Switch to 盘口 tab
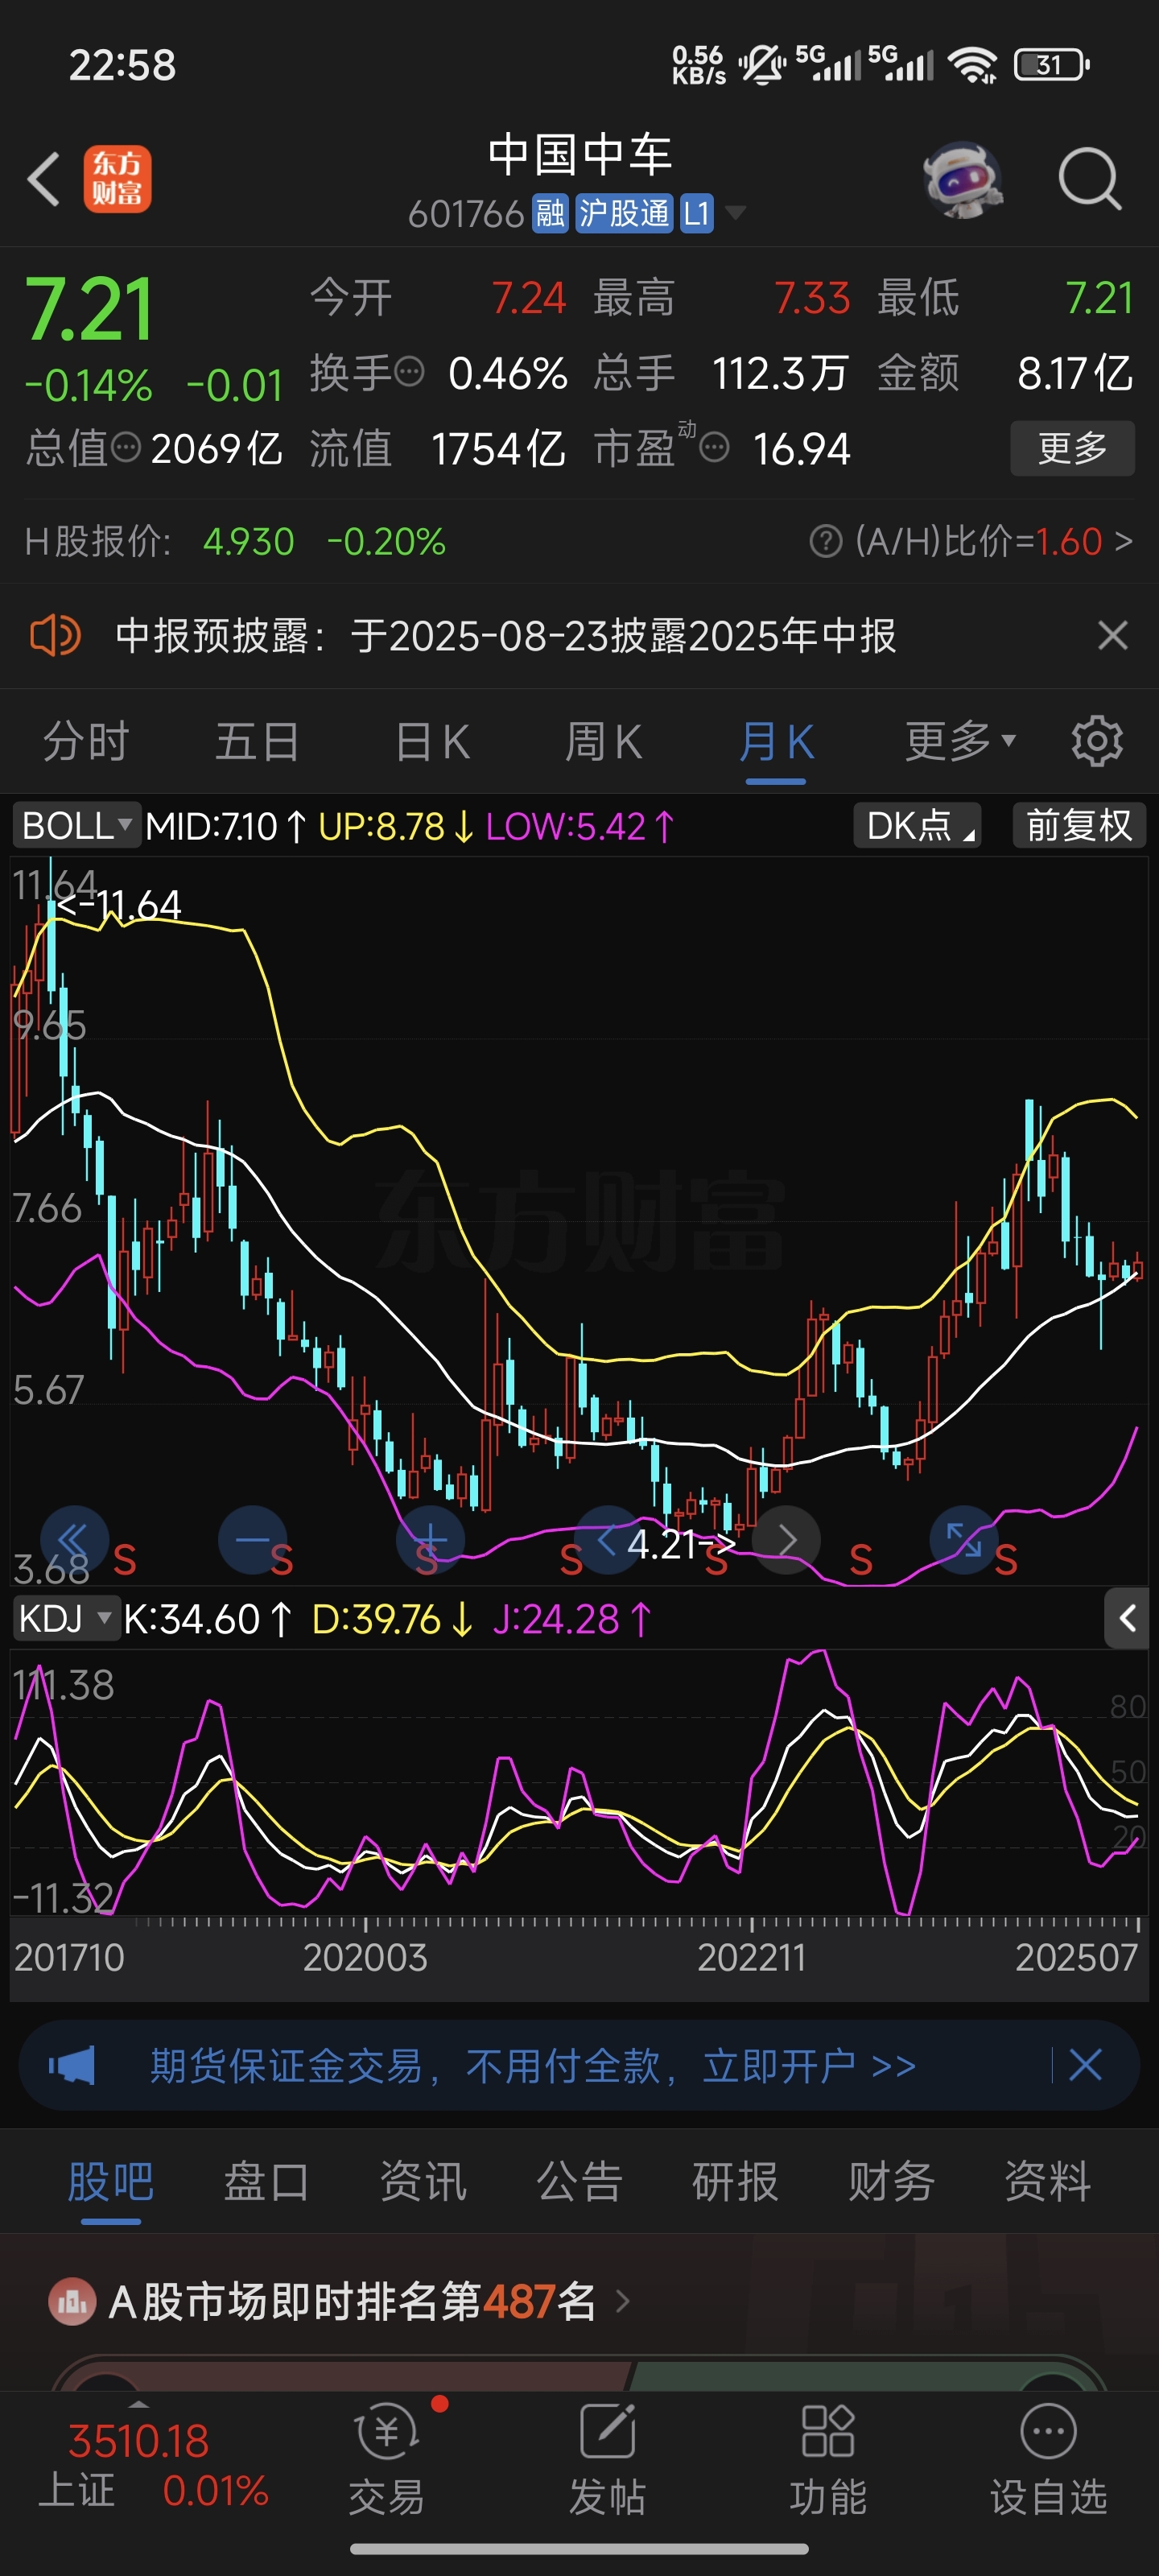 [x=266, y=2181]
